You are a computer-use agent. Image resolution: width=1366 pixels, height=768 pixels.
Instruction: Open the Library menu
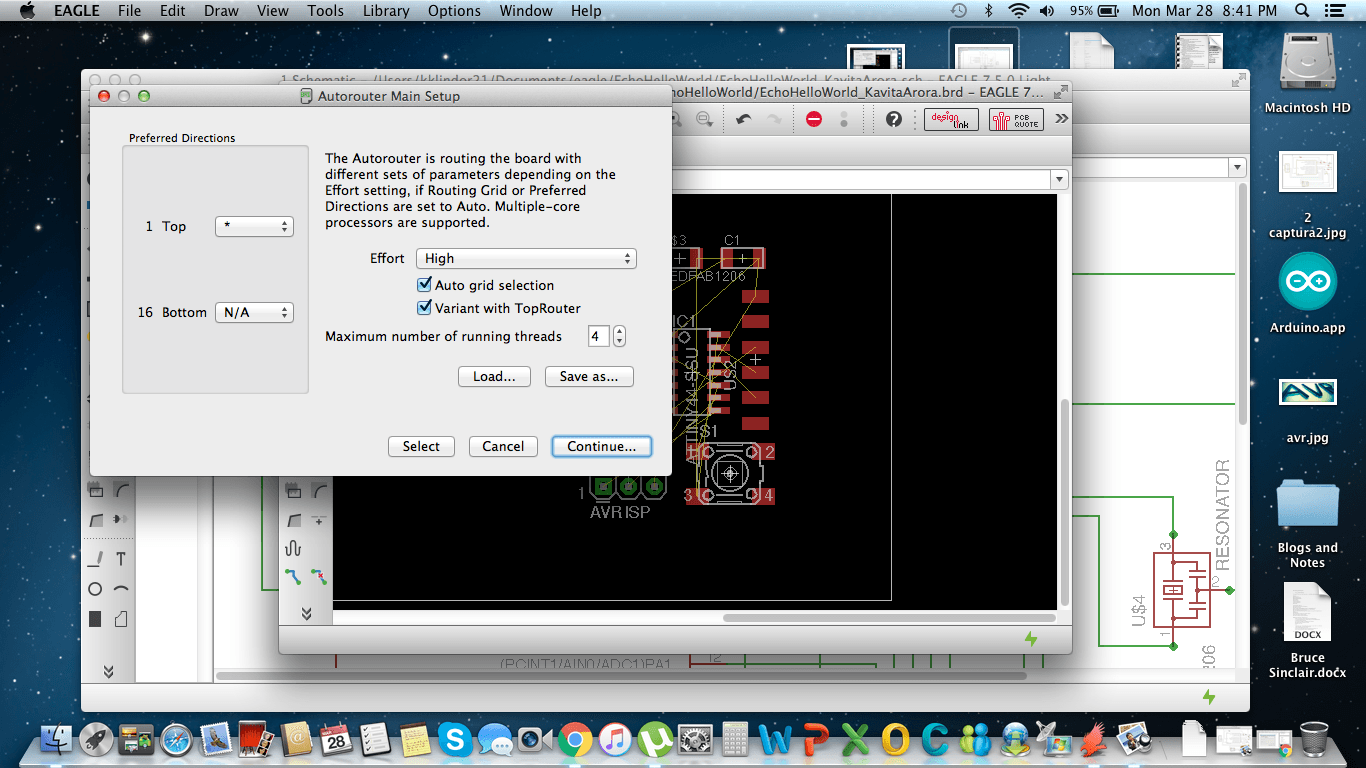click(386, 11)
